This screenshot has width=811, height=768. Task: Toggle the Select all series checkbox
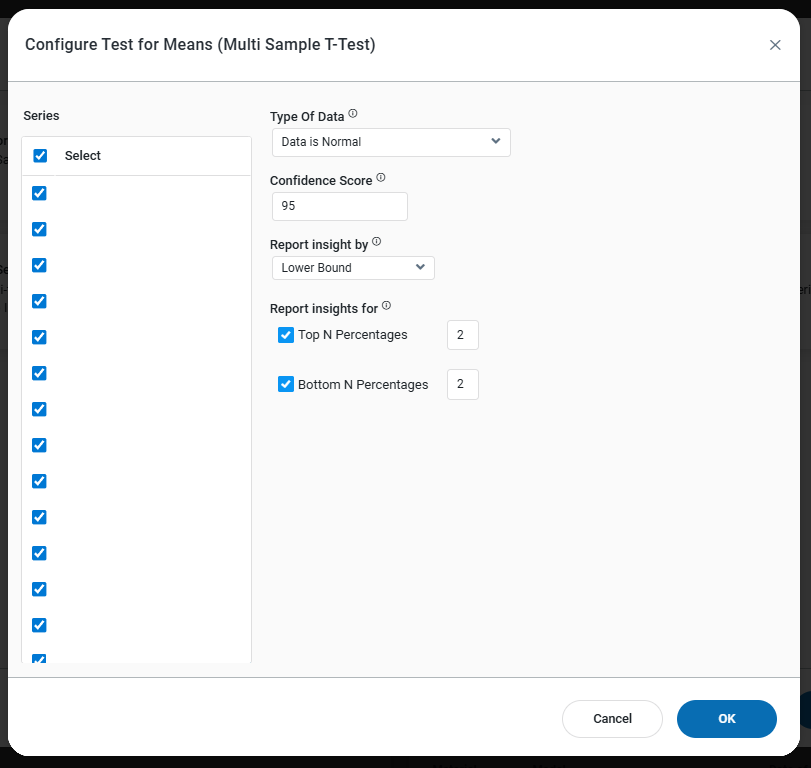point(40,156)
